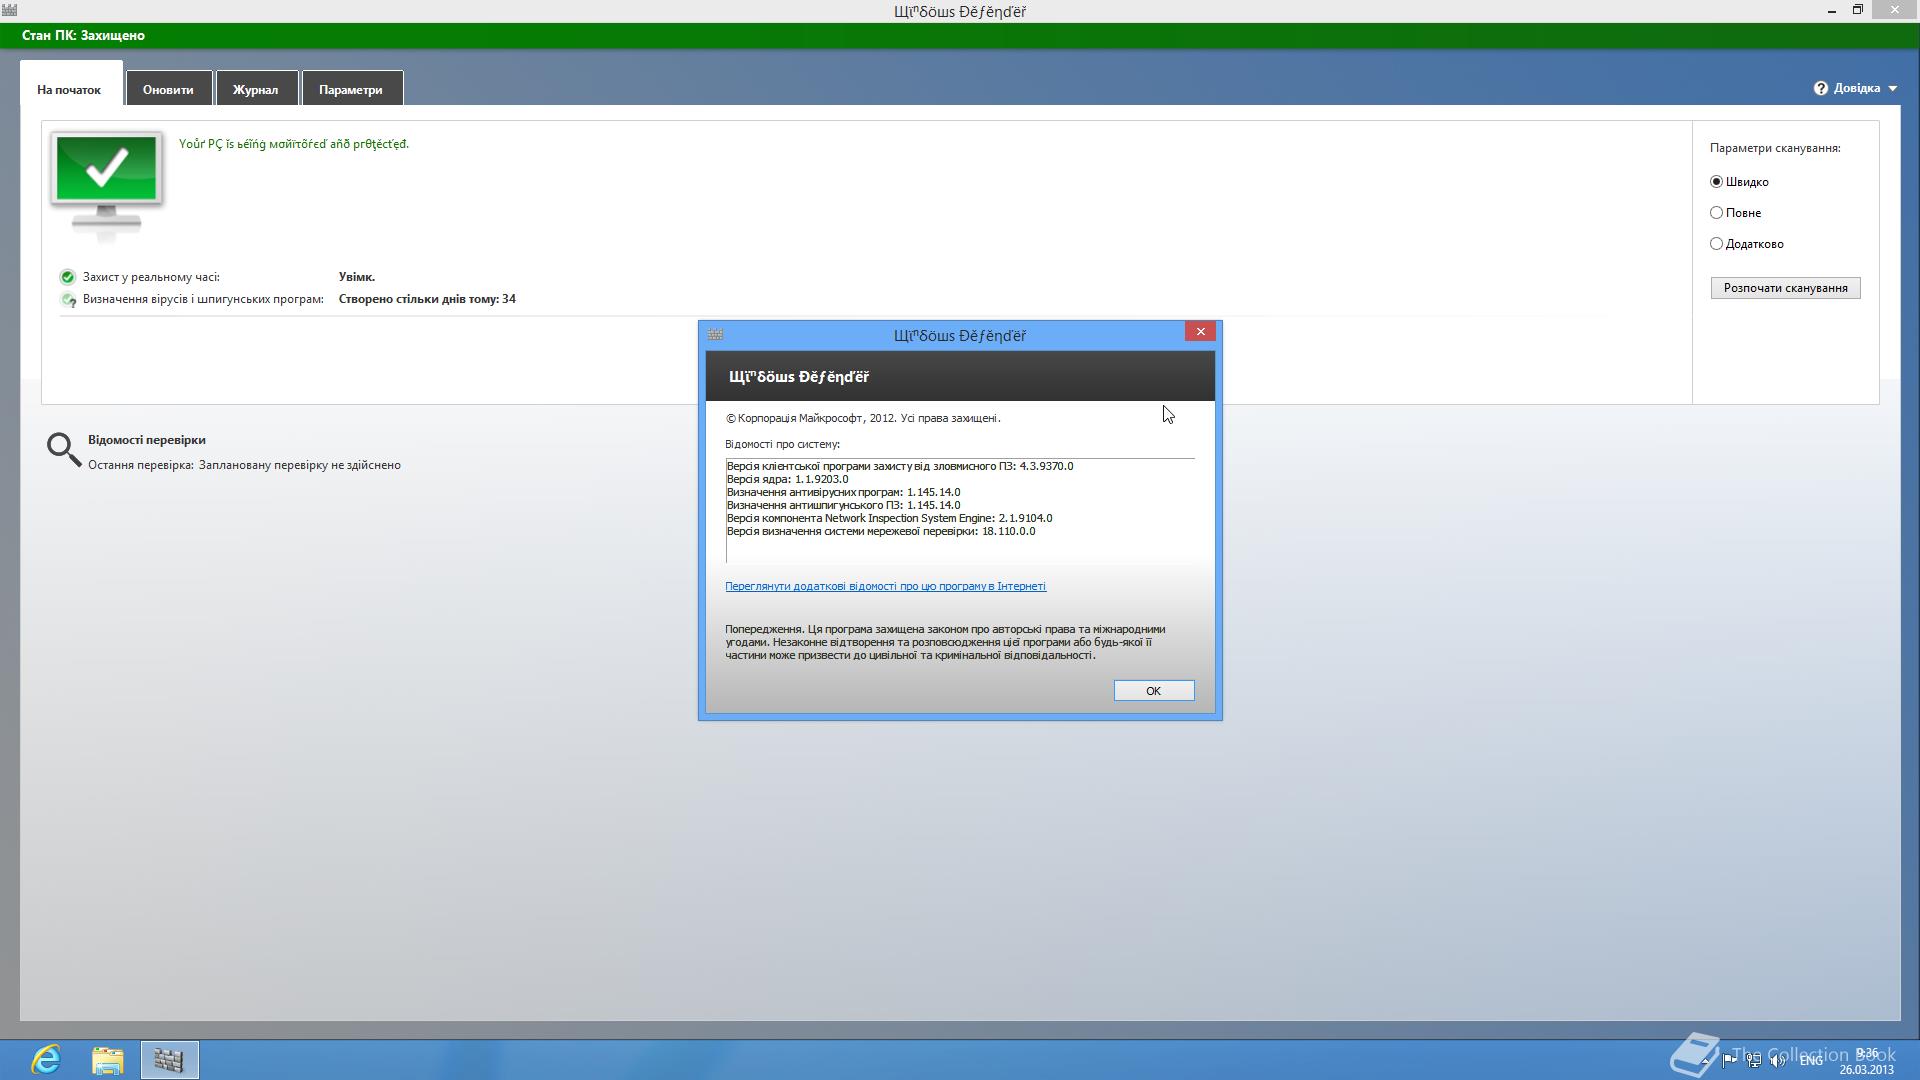
Task: Click OK in the about dialog
Action: [x=1154, y=691]
